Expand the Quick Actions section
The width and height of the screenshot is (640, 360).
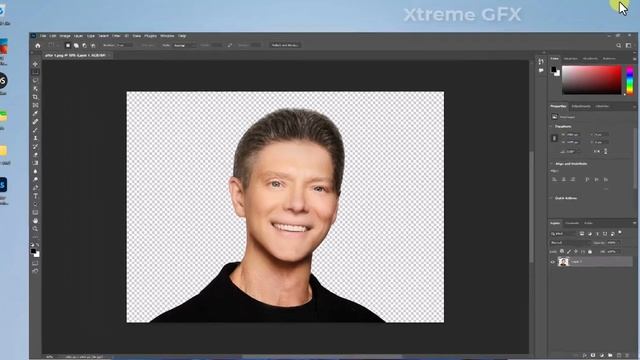pyautogui.click(x=551, y=198)
